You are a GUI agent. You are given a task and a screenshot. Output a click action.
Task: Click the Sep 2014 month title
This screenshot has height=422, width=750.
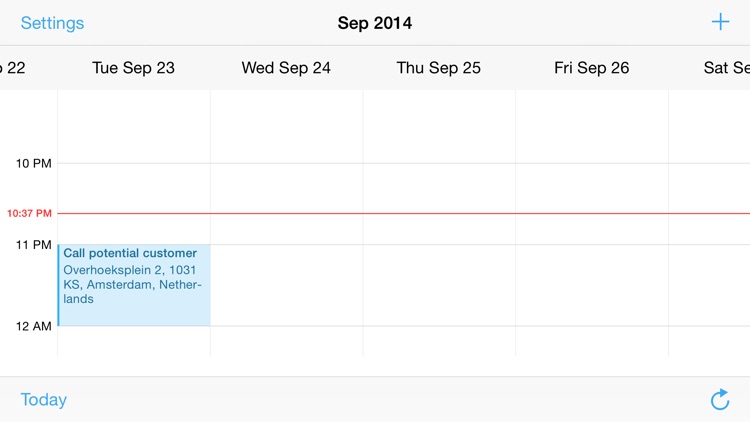click(375, 23)
